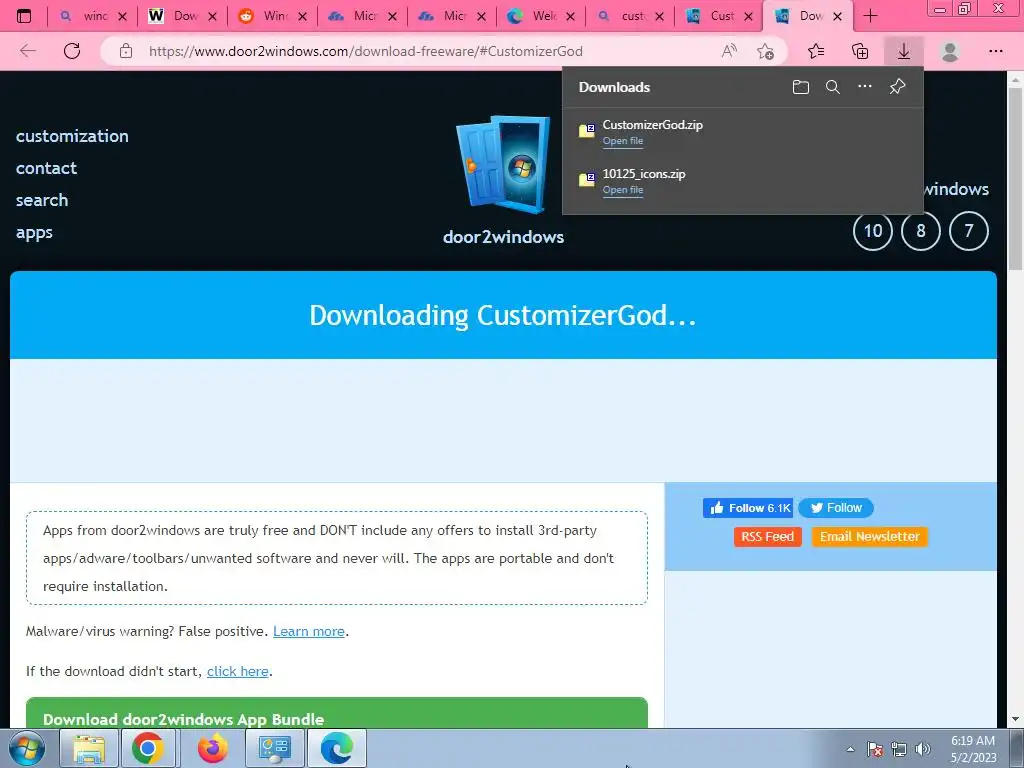The width and height of the screenshot is (1024, 768).
Task: Click the network tray icon
Action: (899, 749)
